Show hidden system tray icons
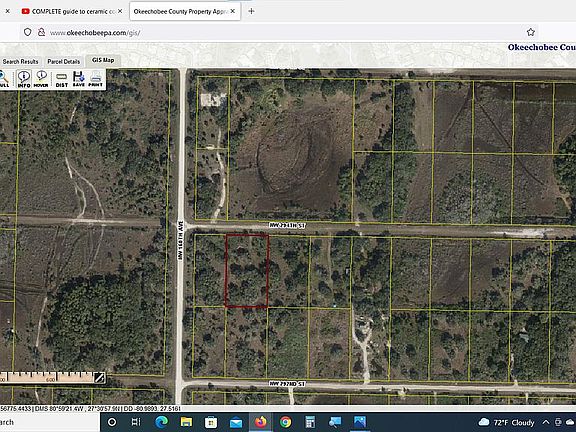The image size is (576, 432). (x=546, y=422)
